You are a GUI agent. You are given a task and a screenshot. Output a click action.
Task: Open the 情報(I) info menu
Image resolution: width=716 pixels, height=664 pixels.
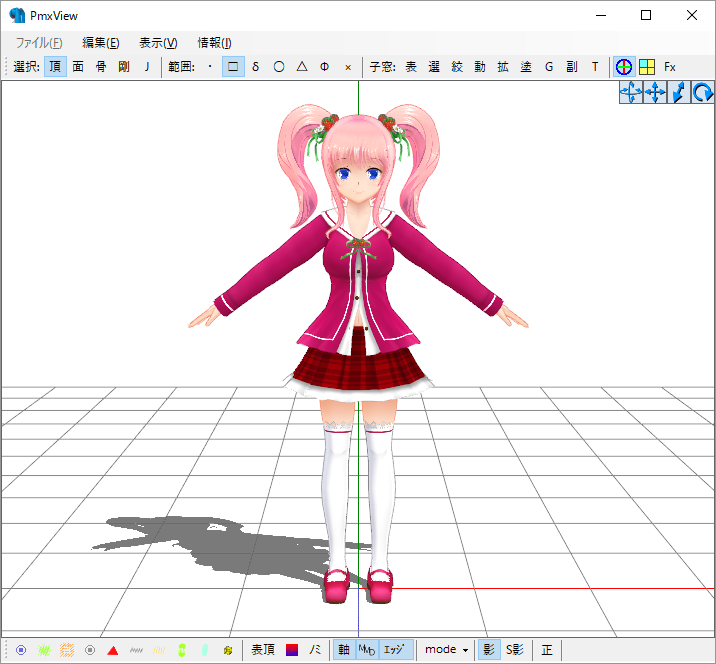[214, 42]
